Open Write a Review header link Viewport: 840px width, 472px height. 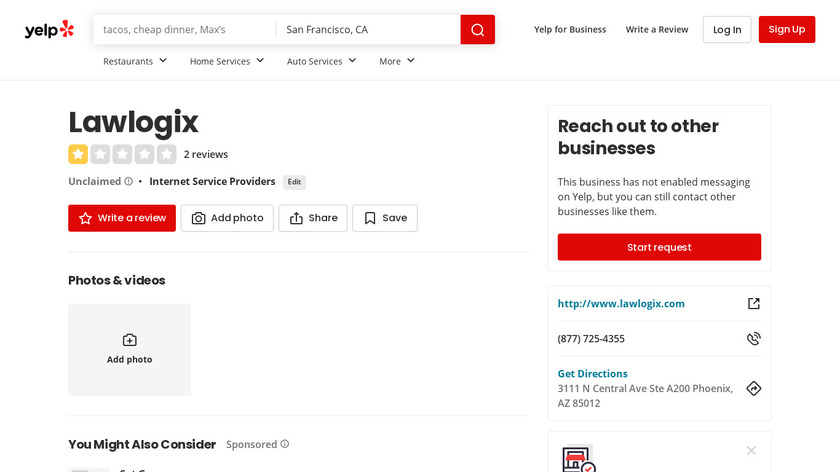[x=657, y=29]
